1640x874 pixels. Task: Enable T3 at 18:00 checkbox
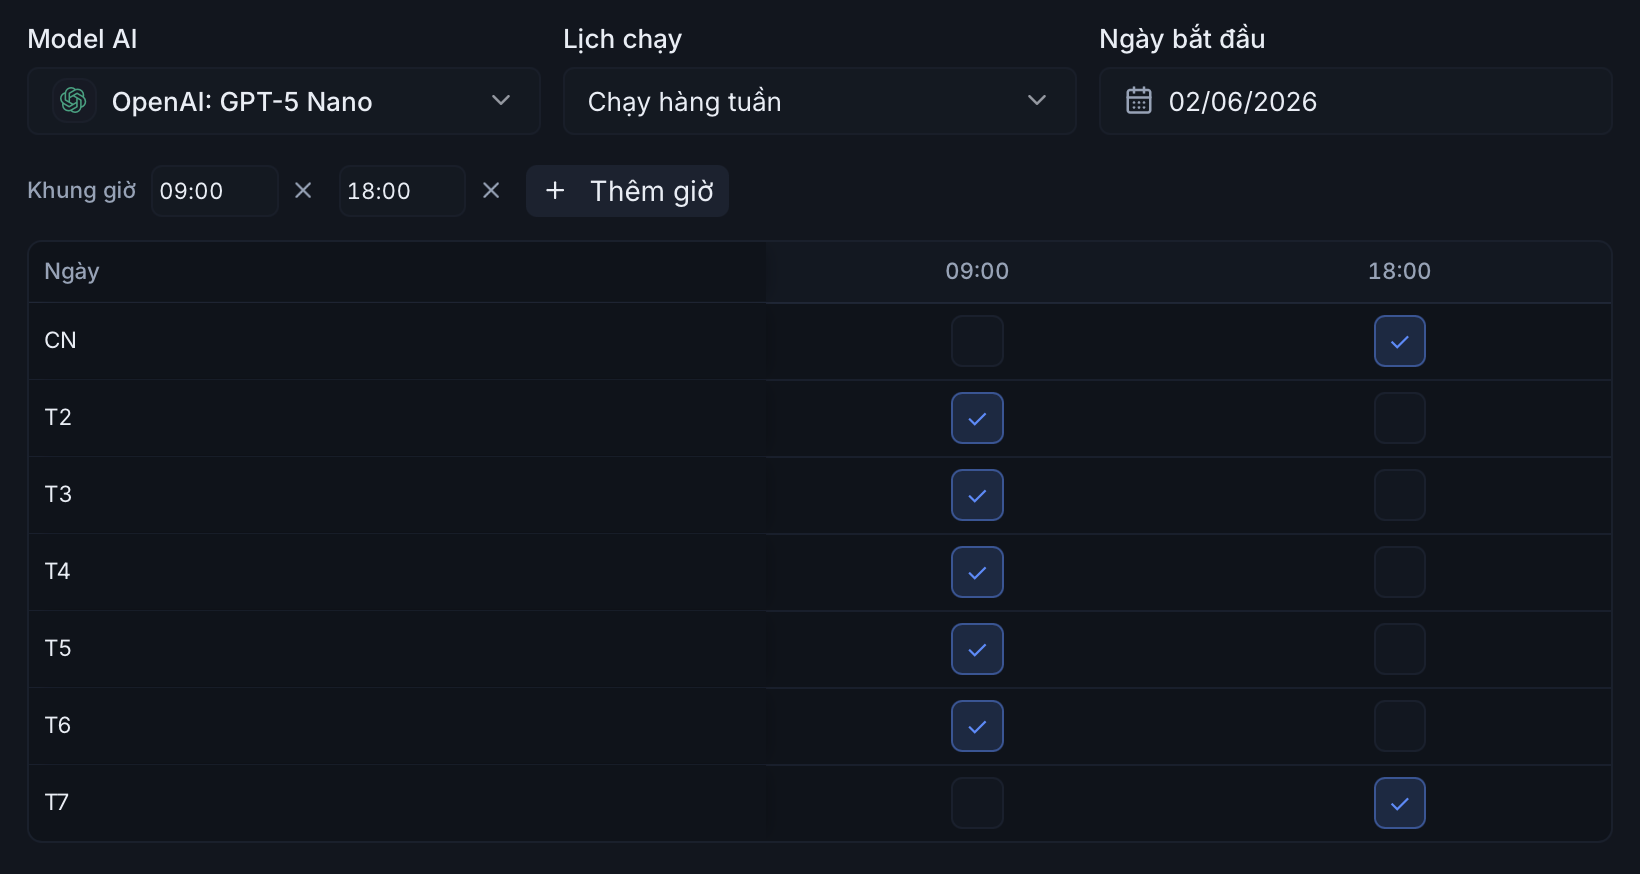click(1400, 495)
